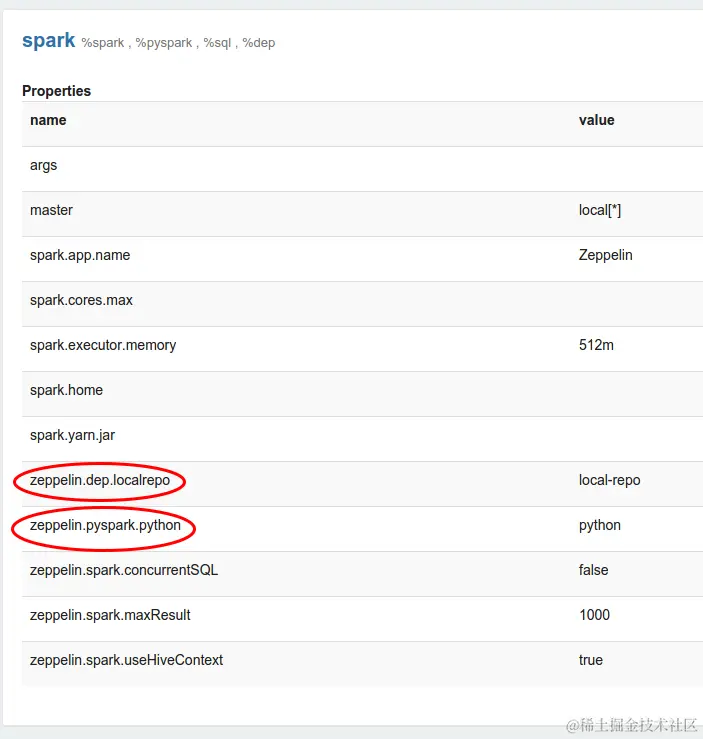Click the %dep interpreter binding label
Viewport: 703px width, 739px height.
click(x=259, y=43)
